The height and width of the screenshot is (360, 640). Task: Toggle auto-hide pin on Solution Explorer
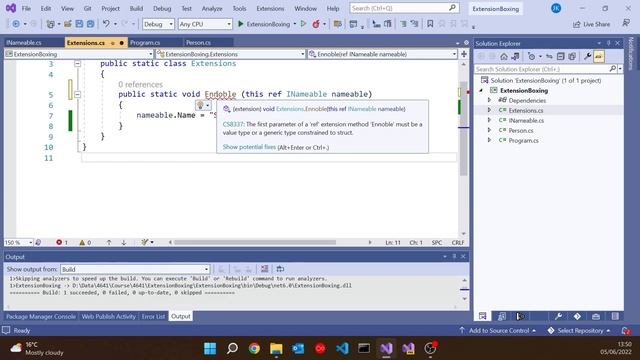click(x=608, y=43)
